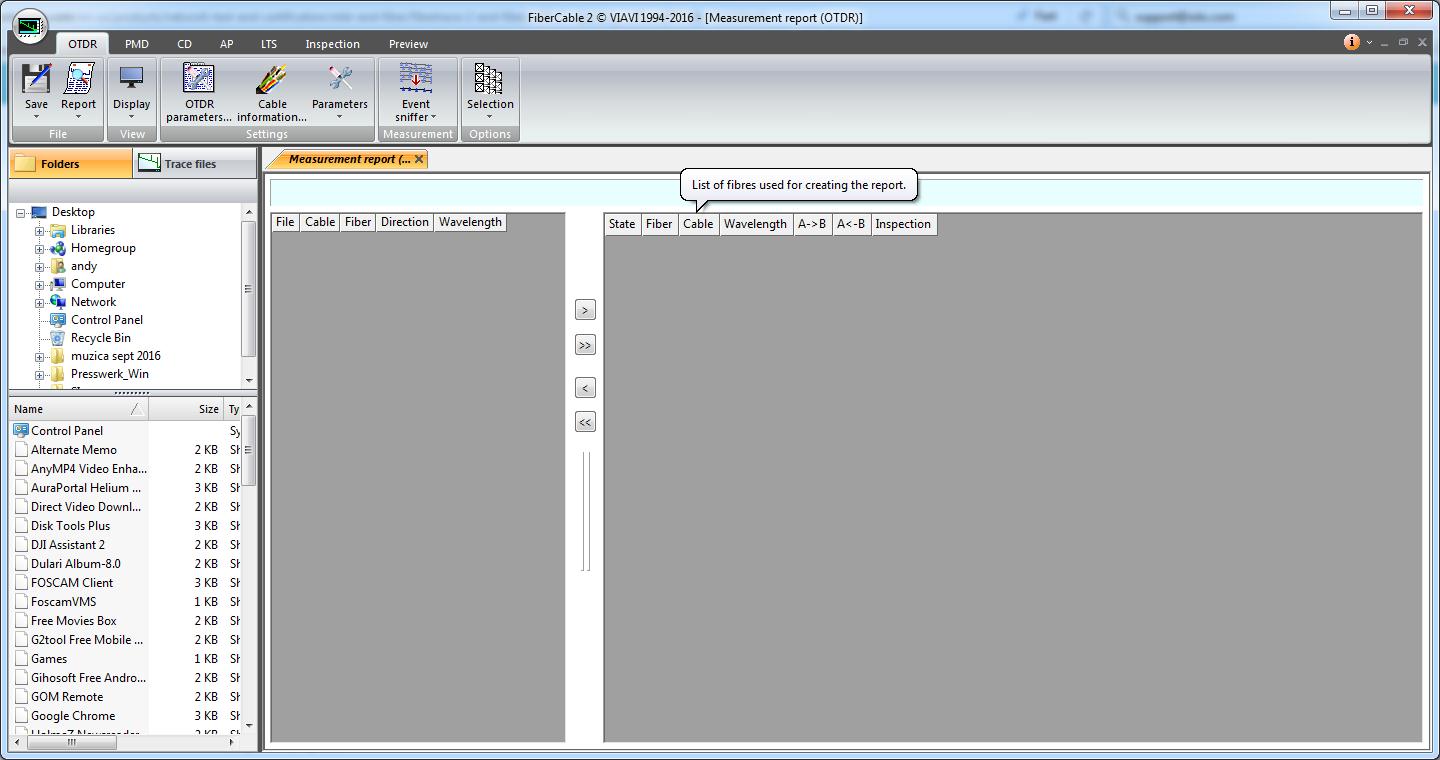Select the Google Chrome shortcut
The image size is (1440, 760).
(x=73, y=716)
